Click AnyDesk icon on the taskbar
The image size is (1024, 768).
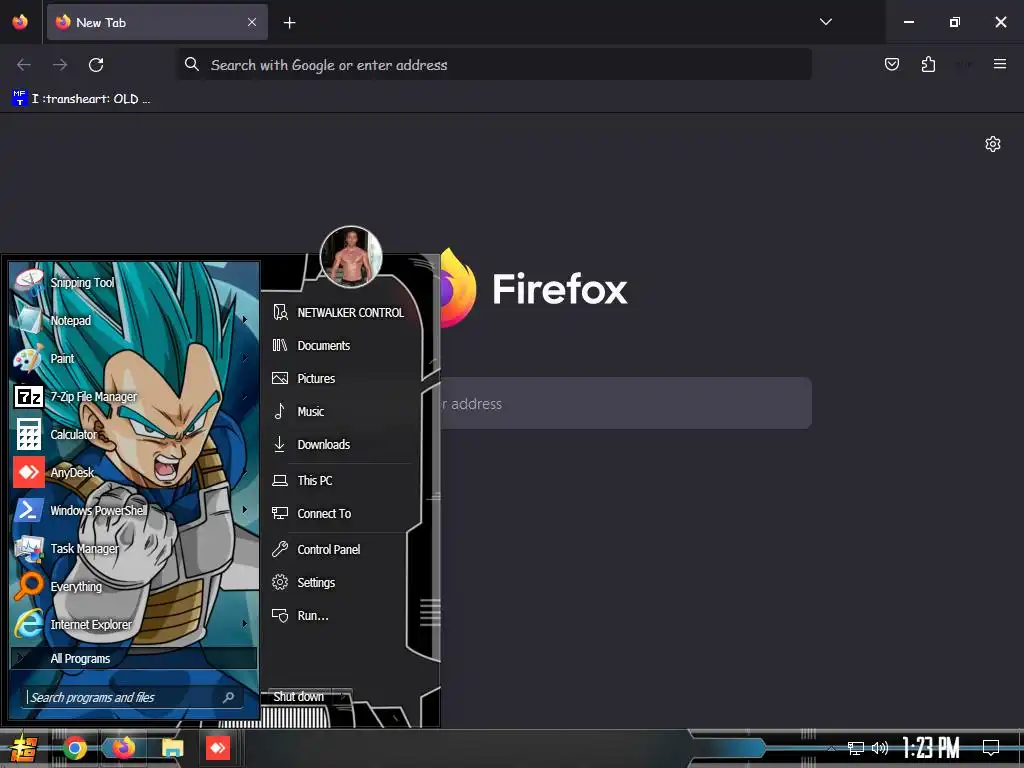coord(218,748)
